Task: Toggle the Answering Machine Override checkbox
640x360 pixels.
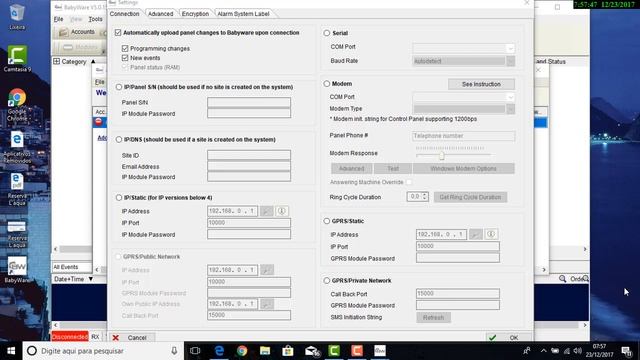Action: click(x=409, y=182)
